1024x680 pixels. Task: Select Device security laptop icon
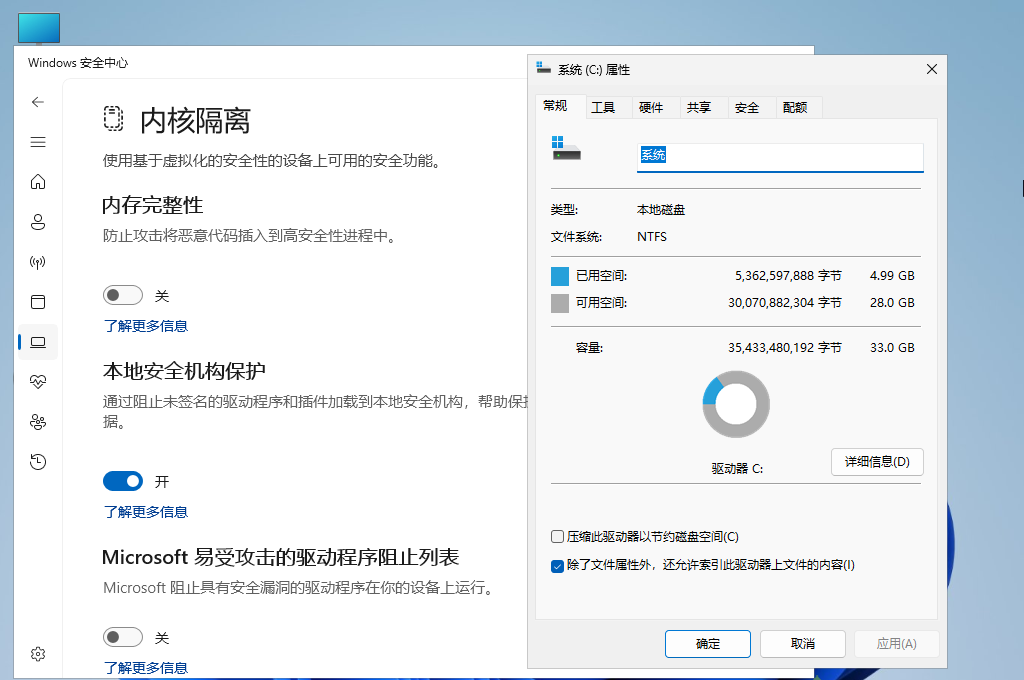click(x=38, y=342)
